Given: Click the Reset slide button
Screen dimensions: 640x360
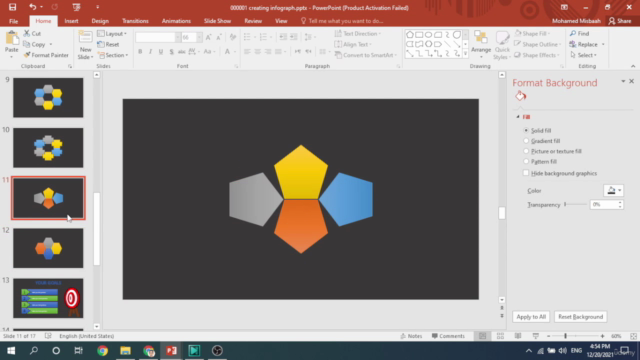Looking at the screenshot, I should 109,44.
